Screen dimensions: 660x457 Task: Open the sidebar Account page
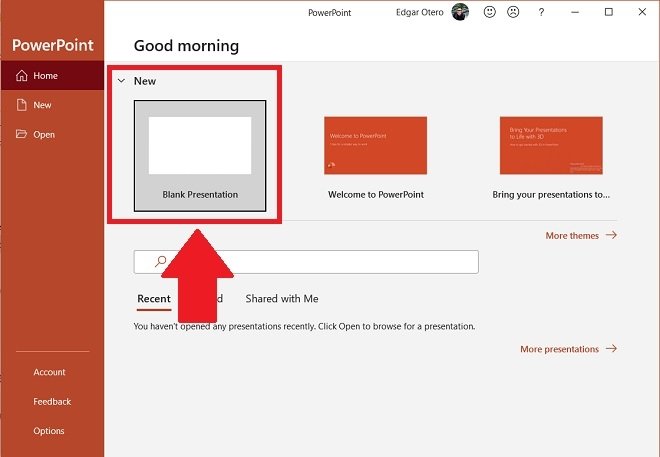pos(49,372)
